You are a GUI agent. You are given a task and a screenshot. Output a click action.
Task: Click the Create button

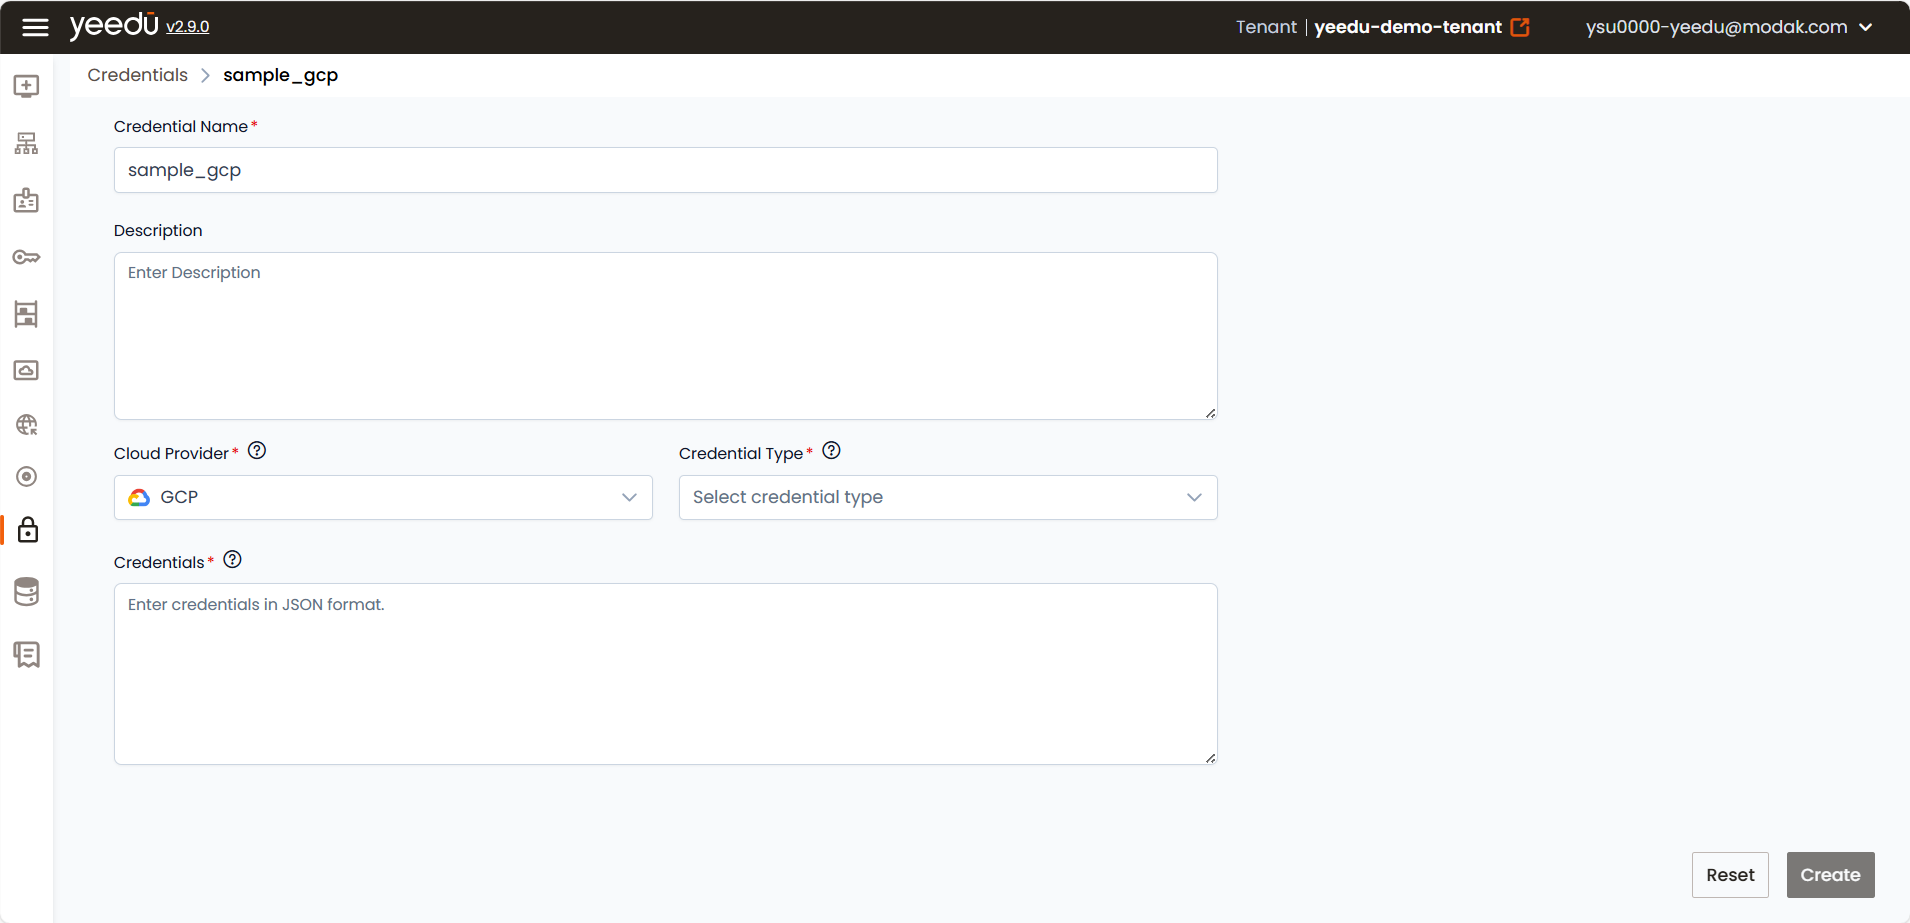coord(1830,875)
